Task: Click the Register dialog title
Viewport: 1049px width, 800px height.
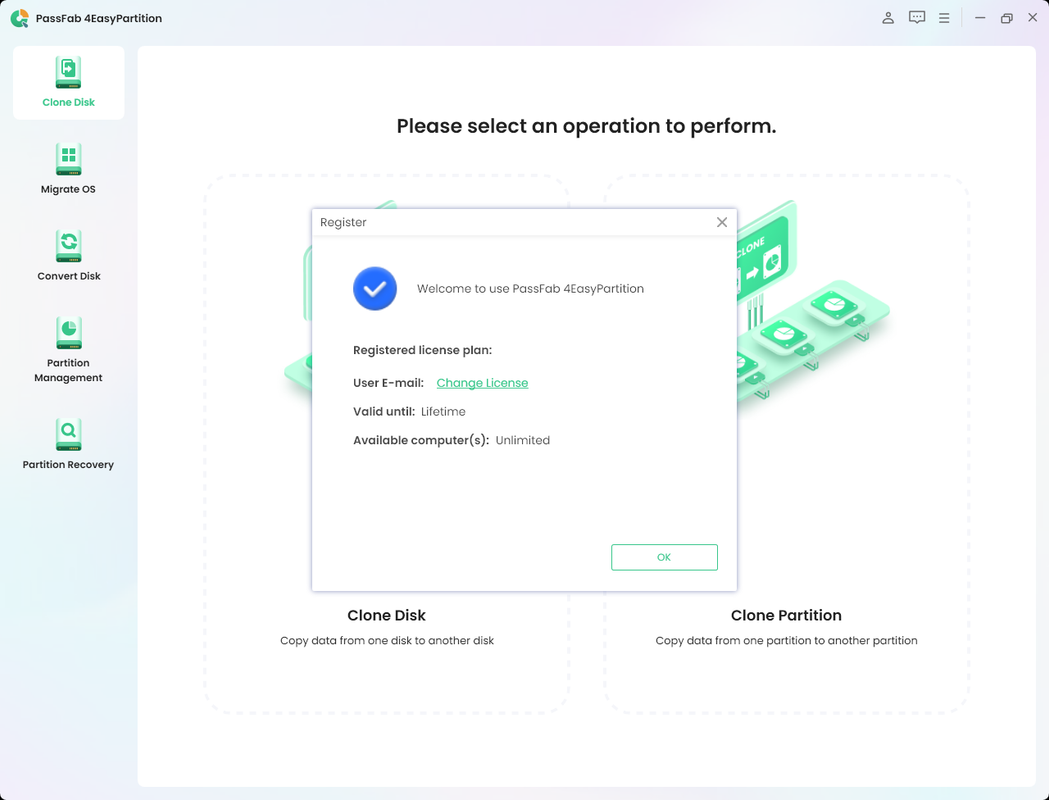Action: pyautogui.click(x=343, y=222)
